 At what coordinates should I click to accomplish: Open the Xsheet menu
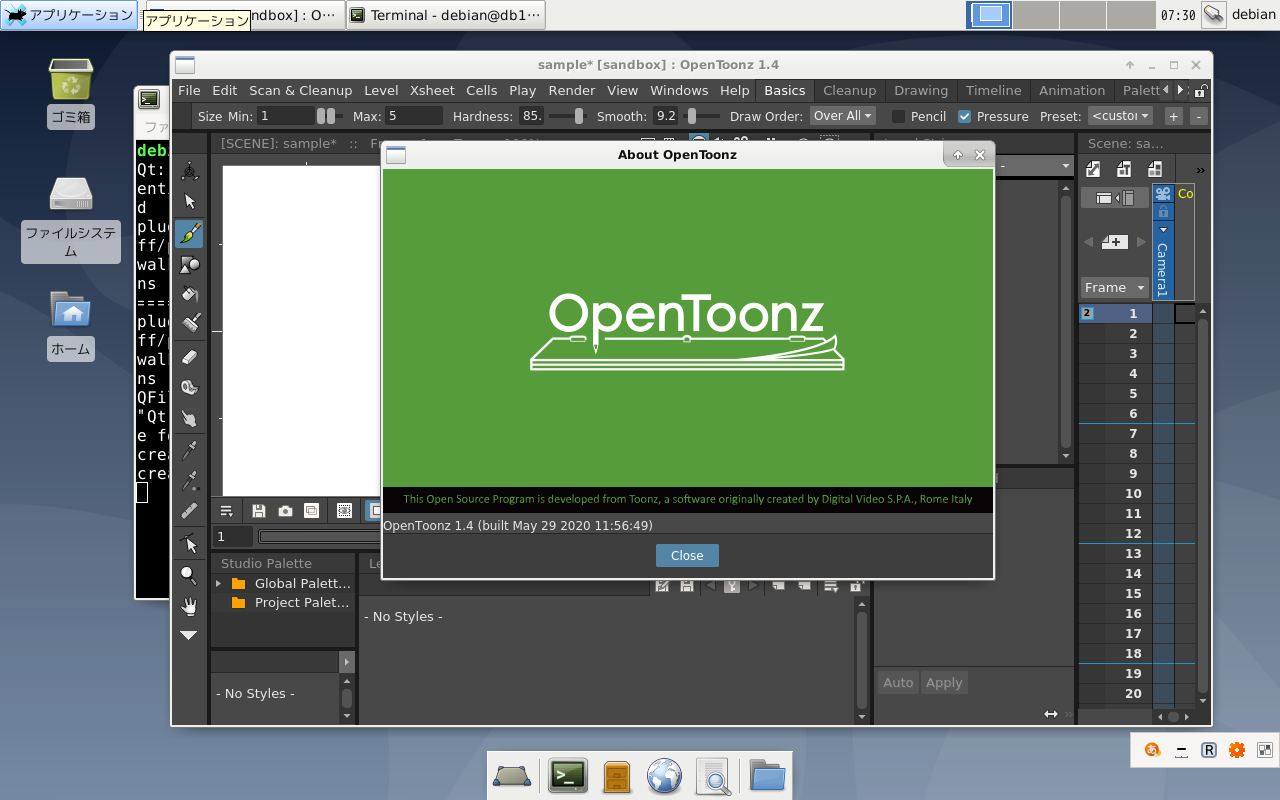432,90
